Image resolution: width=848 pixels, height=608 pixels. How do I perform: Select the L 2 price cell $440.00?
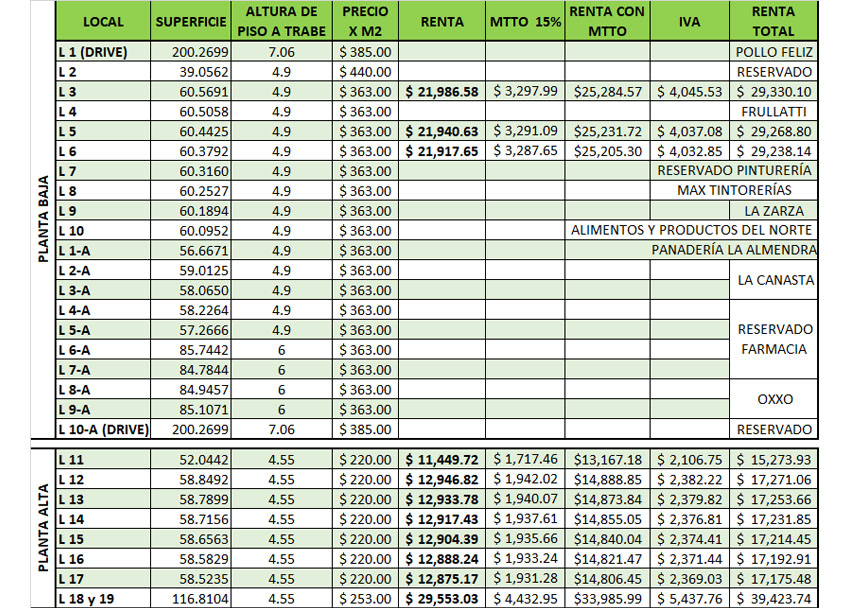point(365,72)
